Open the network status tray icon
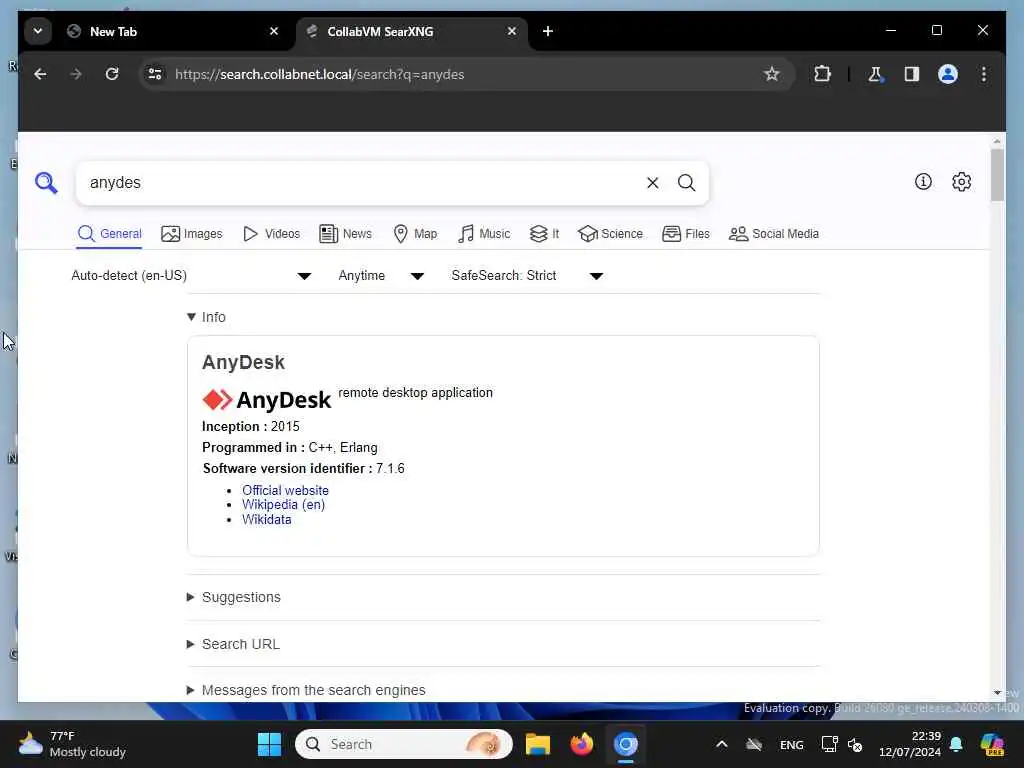Screen dimensions: 1024x768 [829, 744]
